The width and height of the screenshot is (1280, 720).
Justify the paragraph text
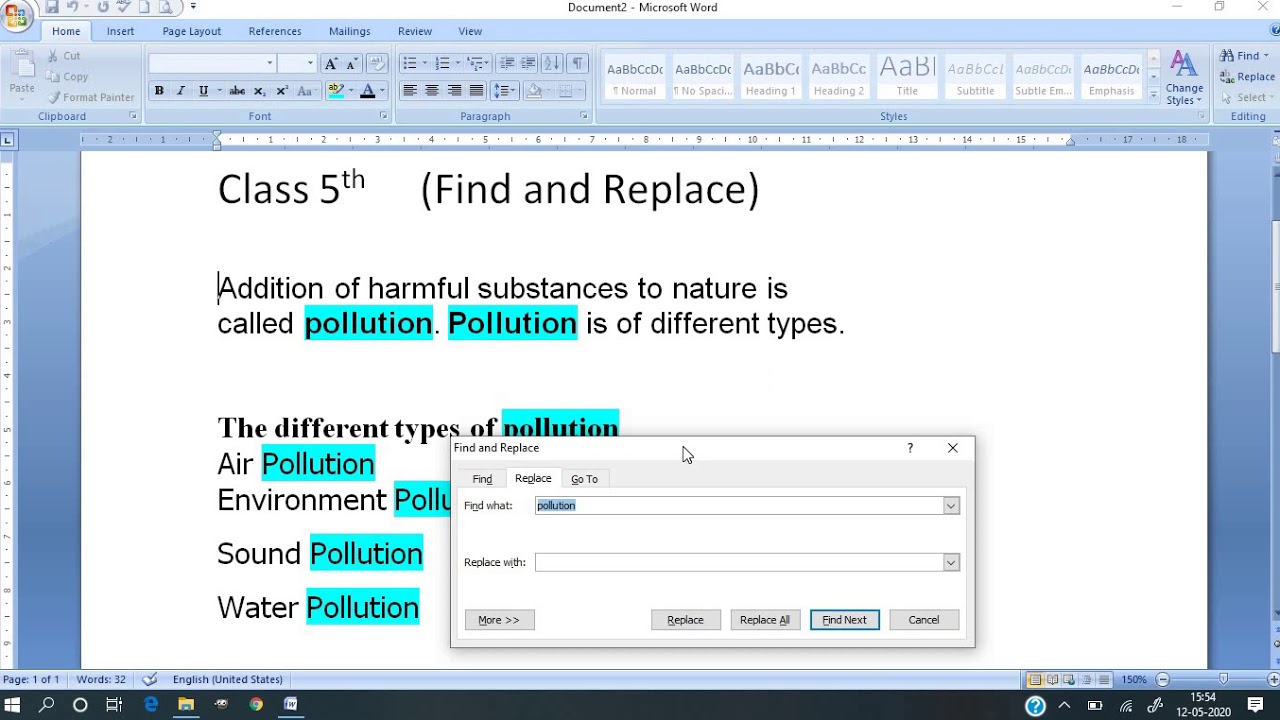tap(476, 91)
